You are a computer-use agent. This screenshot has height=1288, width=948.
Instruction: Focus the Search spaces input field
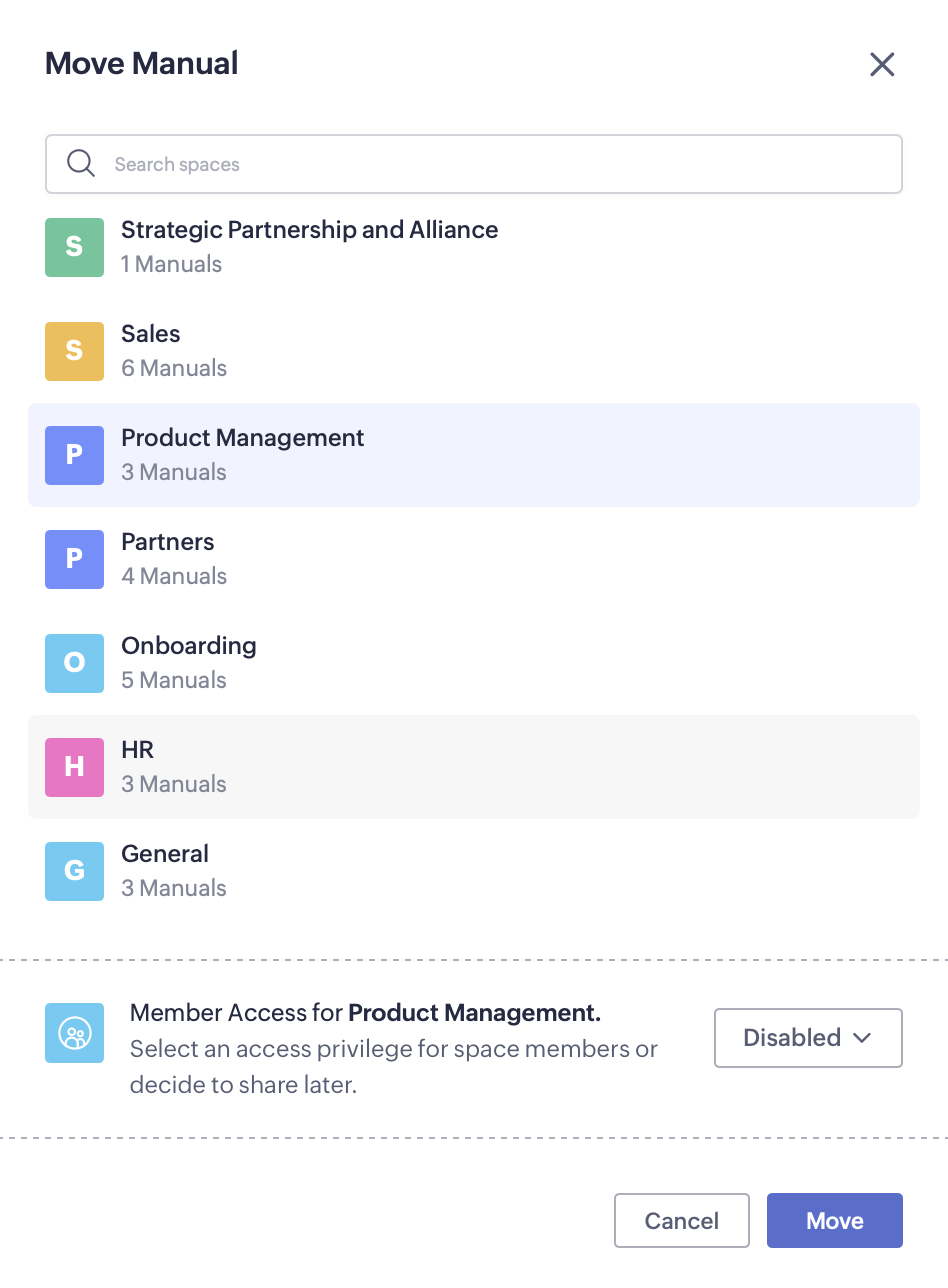pos(500,164)
